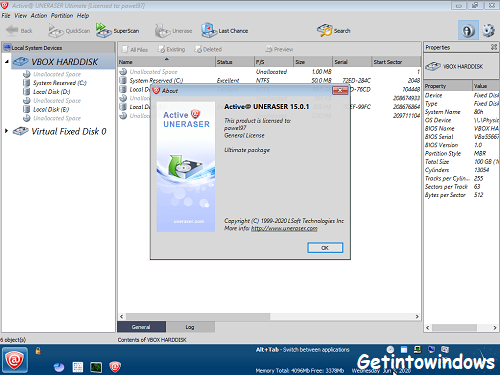Run QuickScan from the toolbar
500x375 pixels.
(x=69, y=31)
